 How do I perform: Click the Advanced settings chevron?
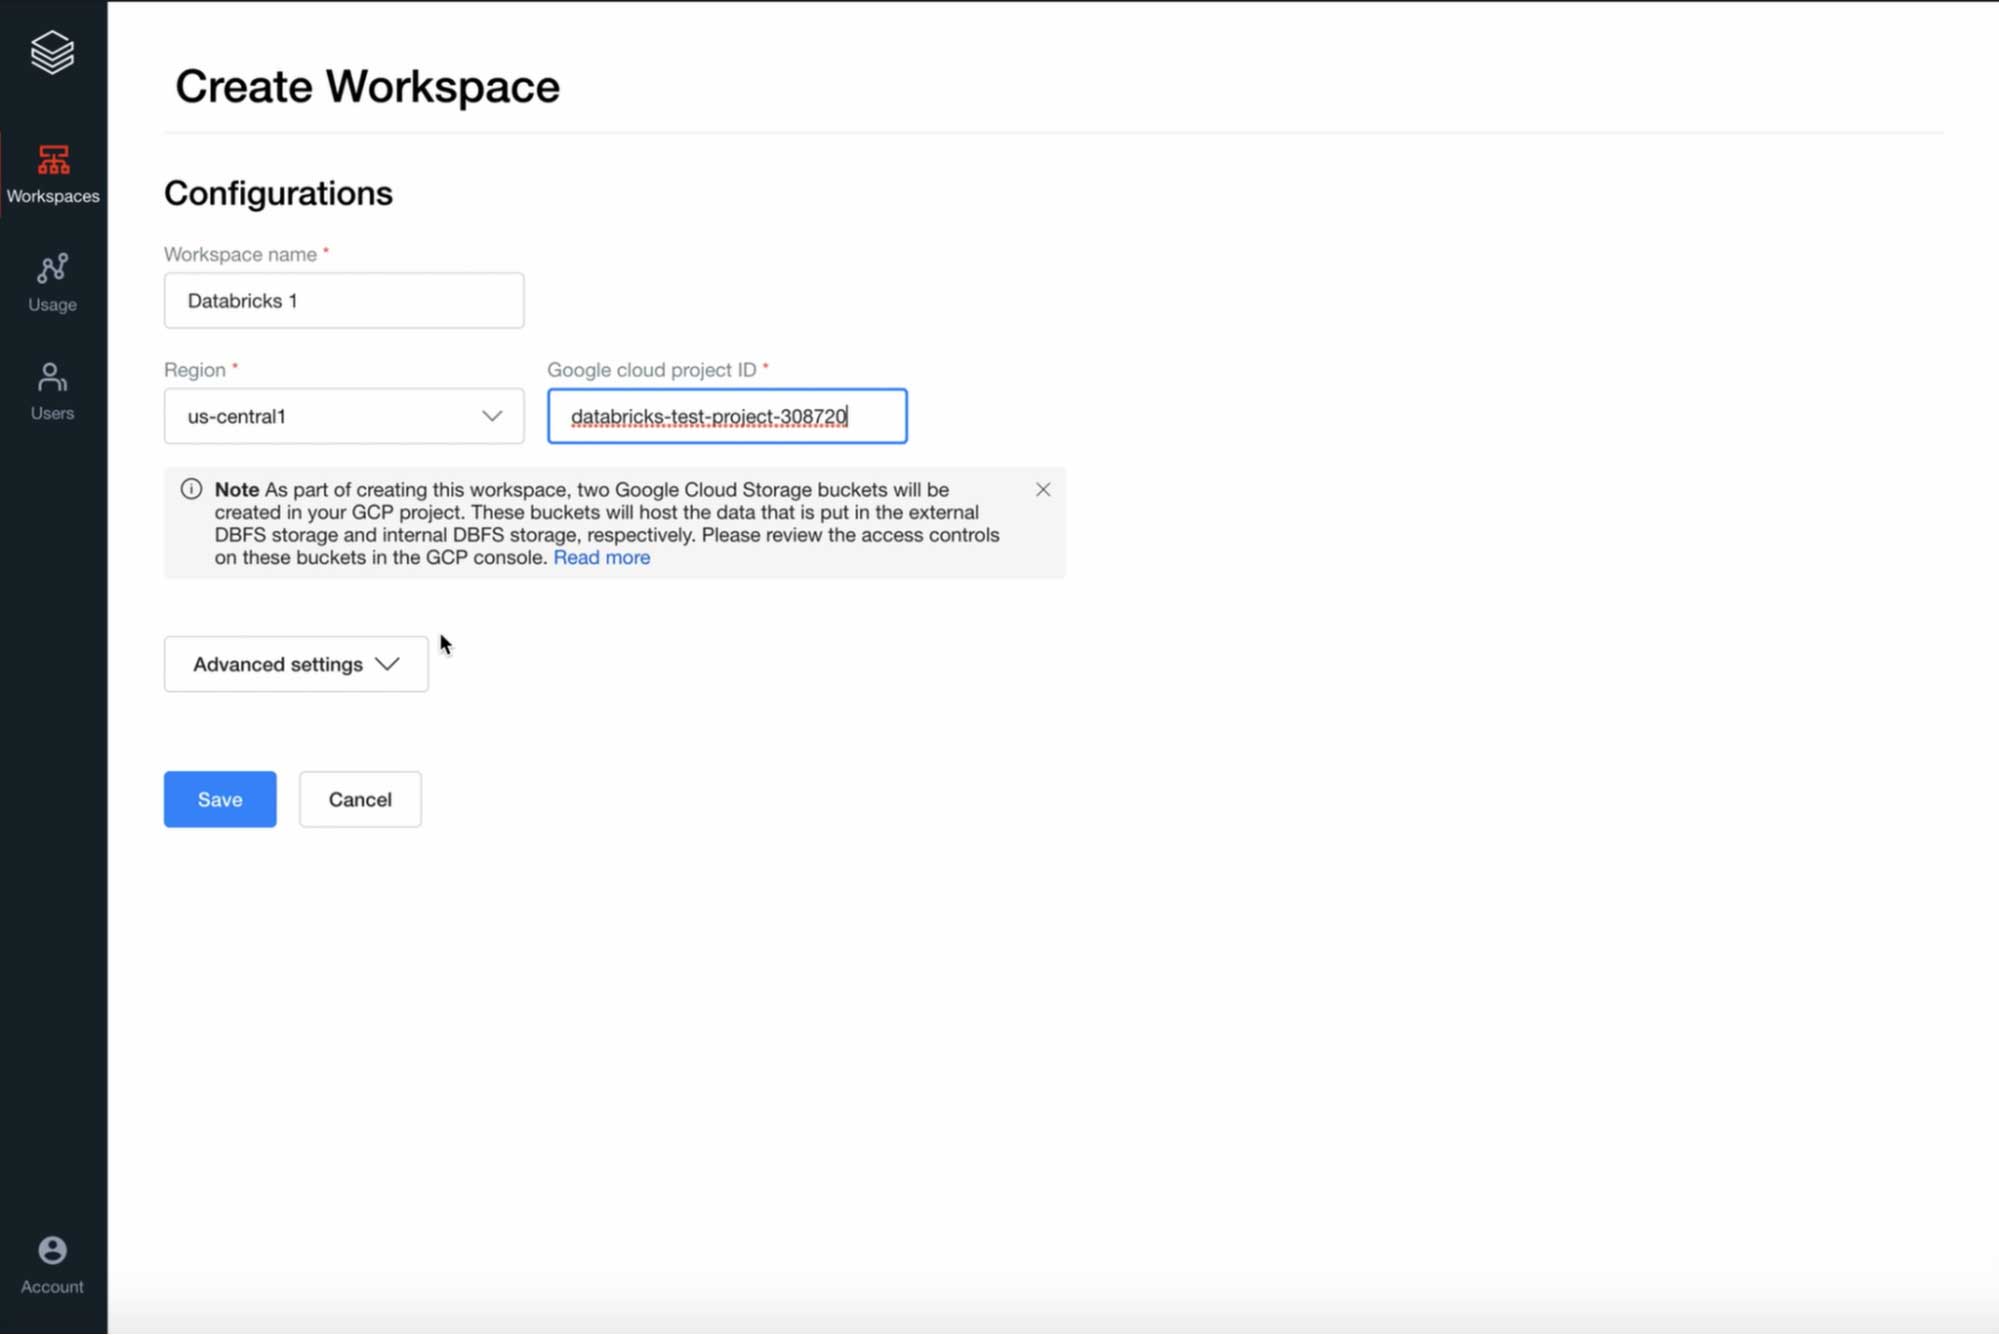387,664
